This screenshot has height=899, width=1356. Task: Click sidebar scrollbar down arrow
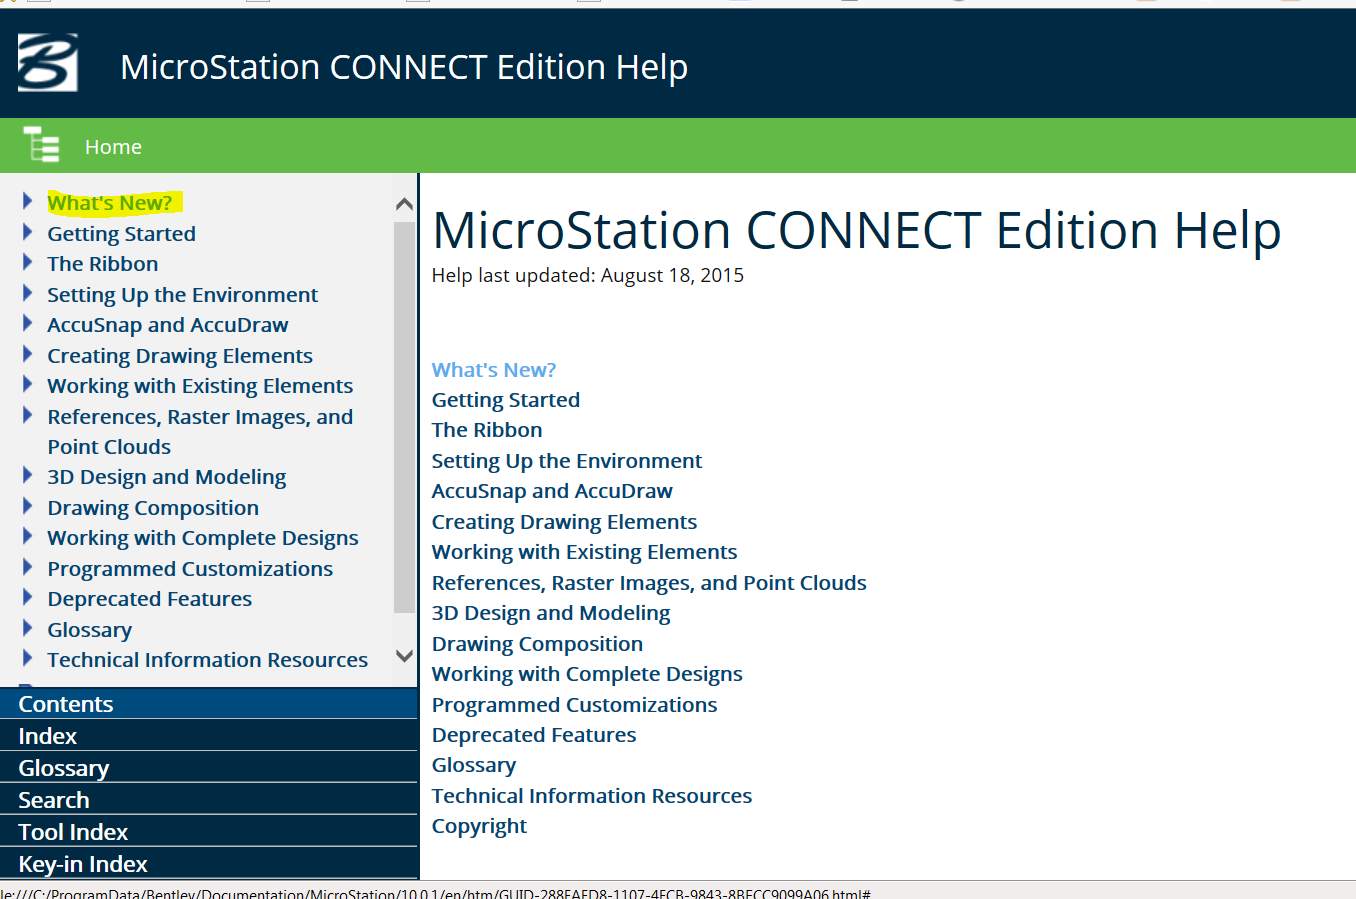404,656
